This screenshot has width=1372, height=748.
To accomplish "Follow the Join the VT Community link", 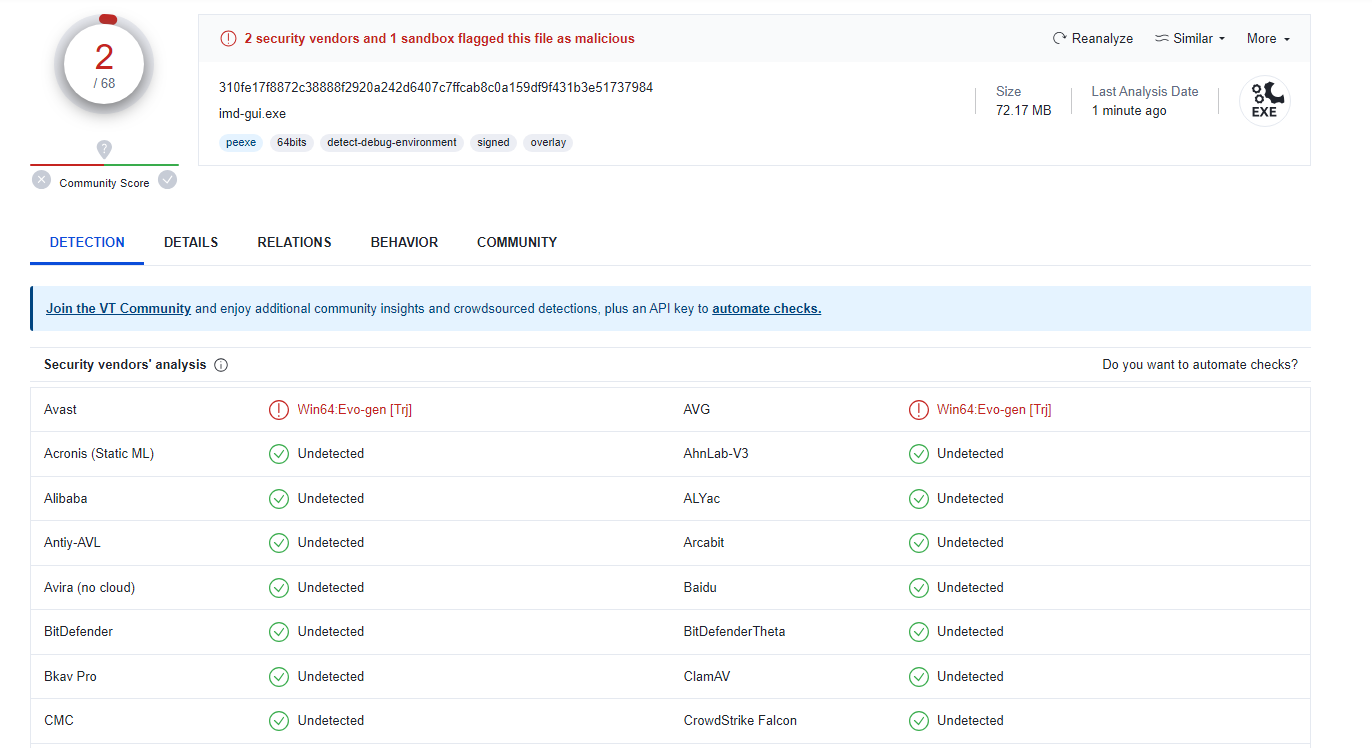I will (118, 309).
